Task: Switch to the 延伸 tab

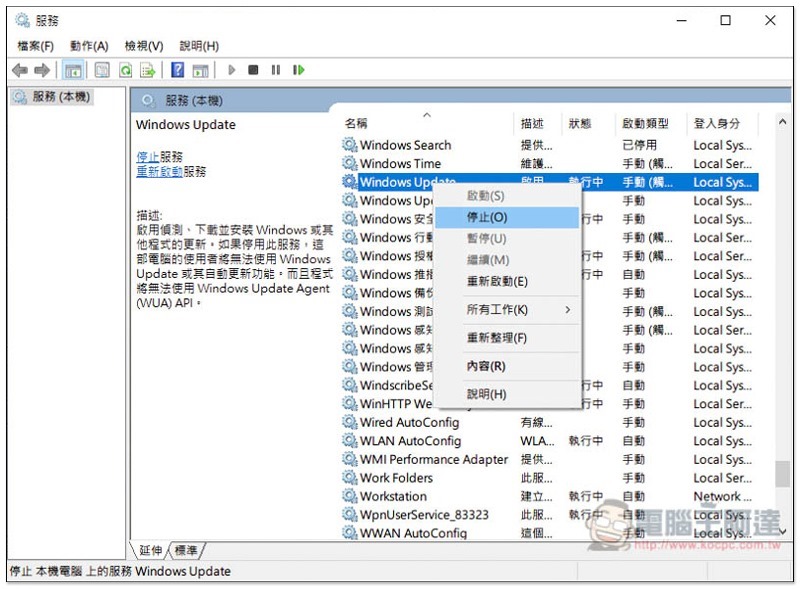Action: tap(151, 551)
